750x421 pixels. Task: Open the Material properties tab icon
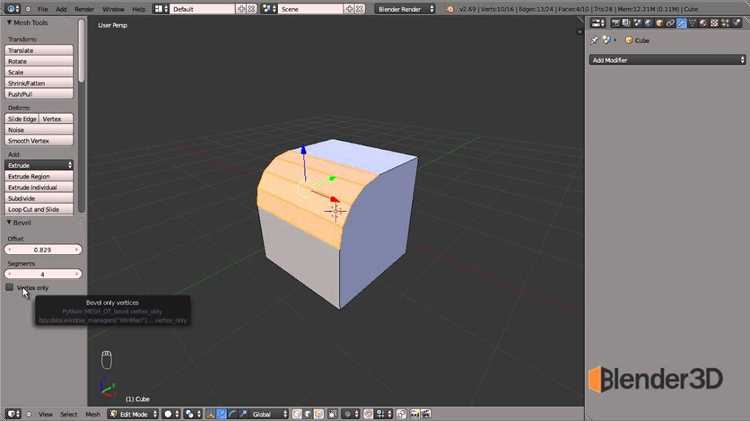point(704,22)
